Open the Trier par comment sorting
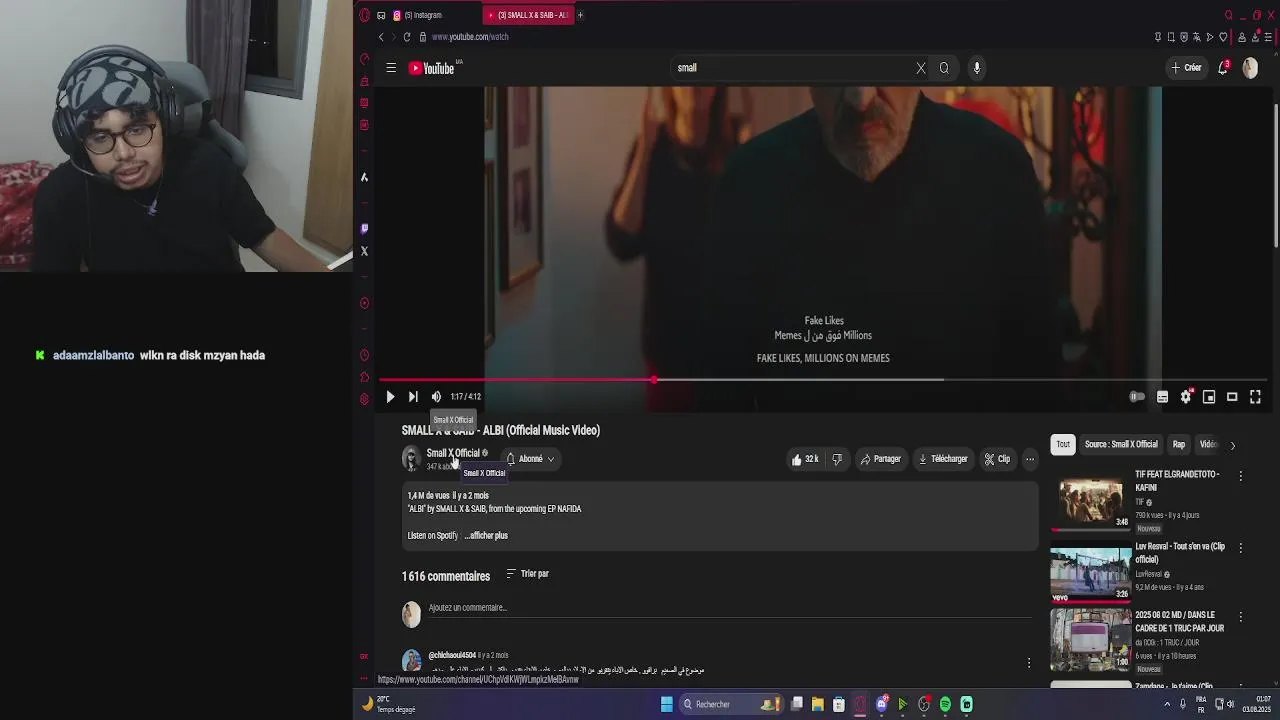The height and width of the screenshot is (720, 1280). (x=527, y=574)
